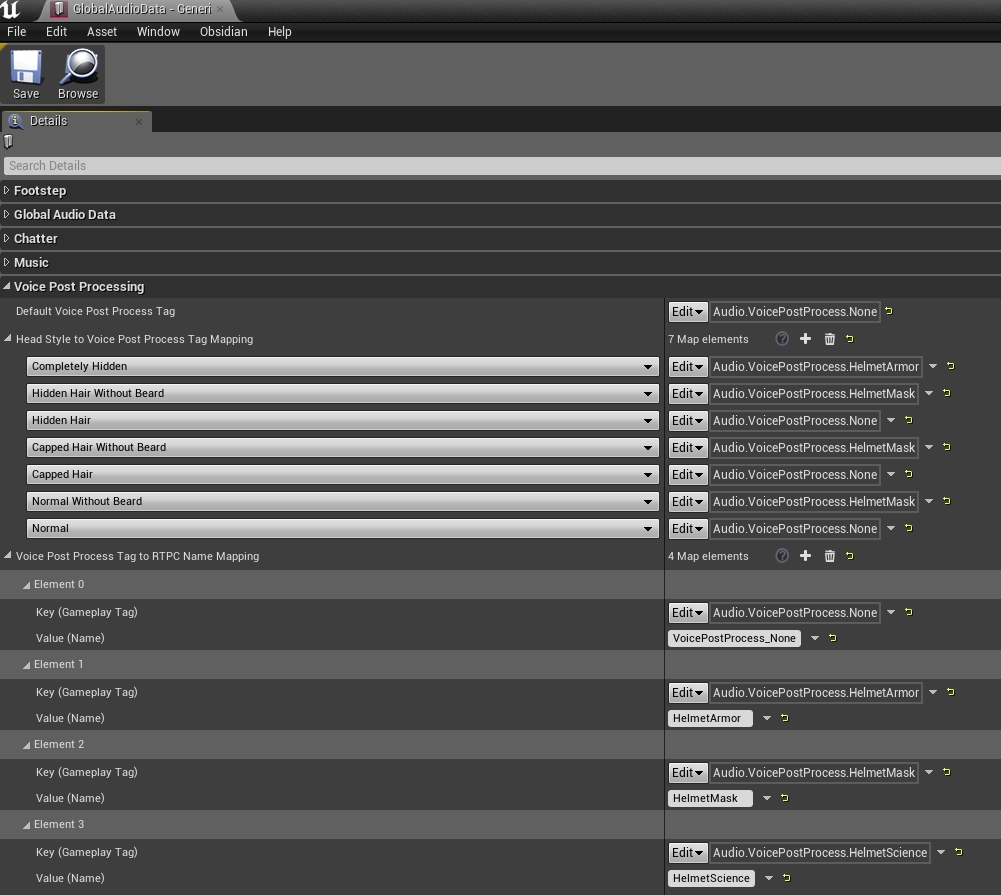
Task: Reset Normal Without Beard row tag
Action: [x=947, y=501]
